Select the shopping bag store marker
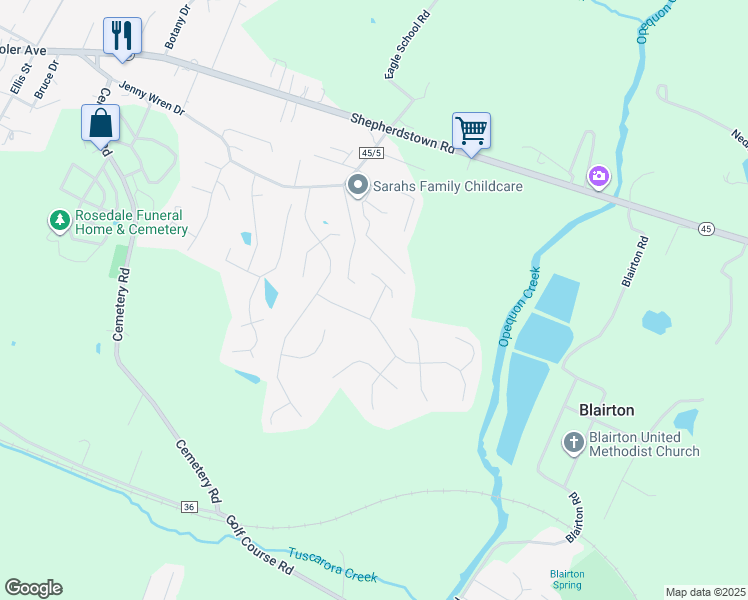 (100, 125)
